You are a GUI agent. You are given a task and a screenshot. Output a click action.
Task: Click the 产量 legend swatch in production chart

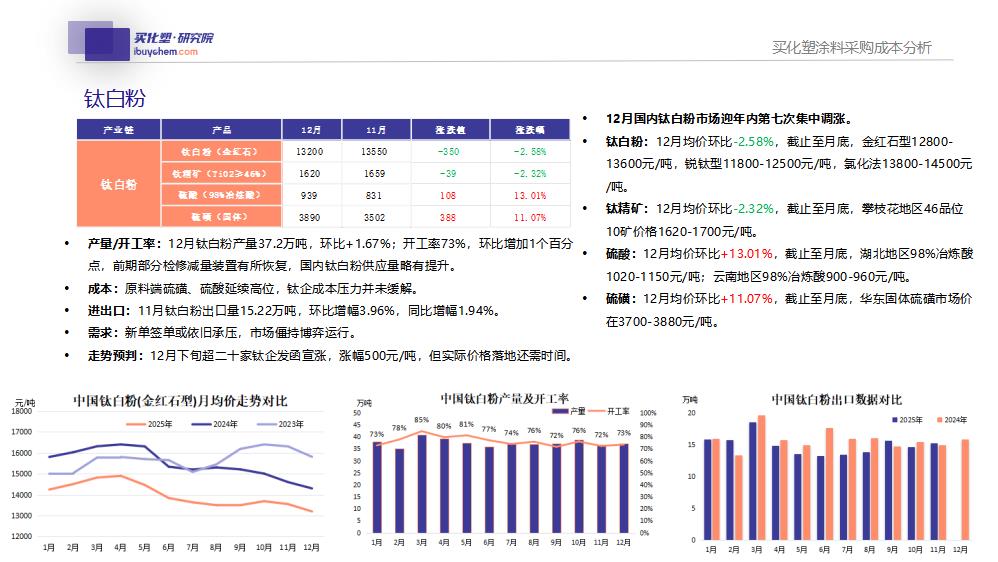(561, 411)
